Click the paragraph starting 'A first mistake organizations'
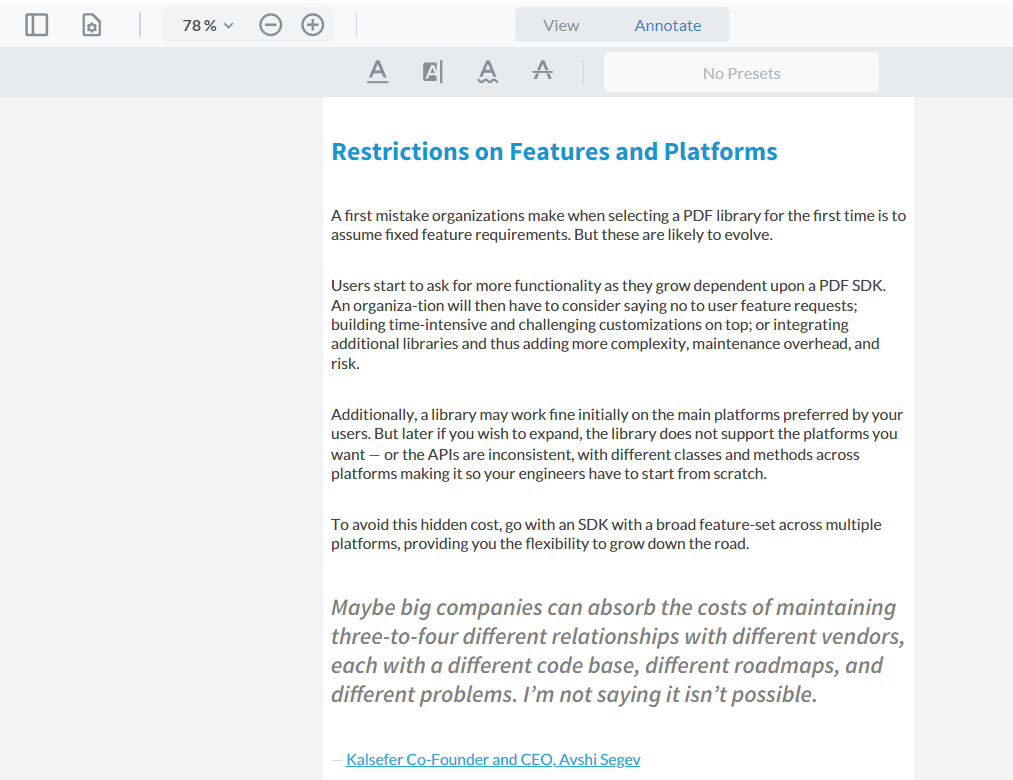 [618, 225]
